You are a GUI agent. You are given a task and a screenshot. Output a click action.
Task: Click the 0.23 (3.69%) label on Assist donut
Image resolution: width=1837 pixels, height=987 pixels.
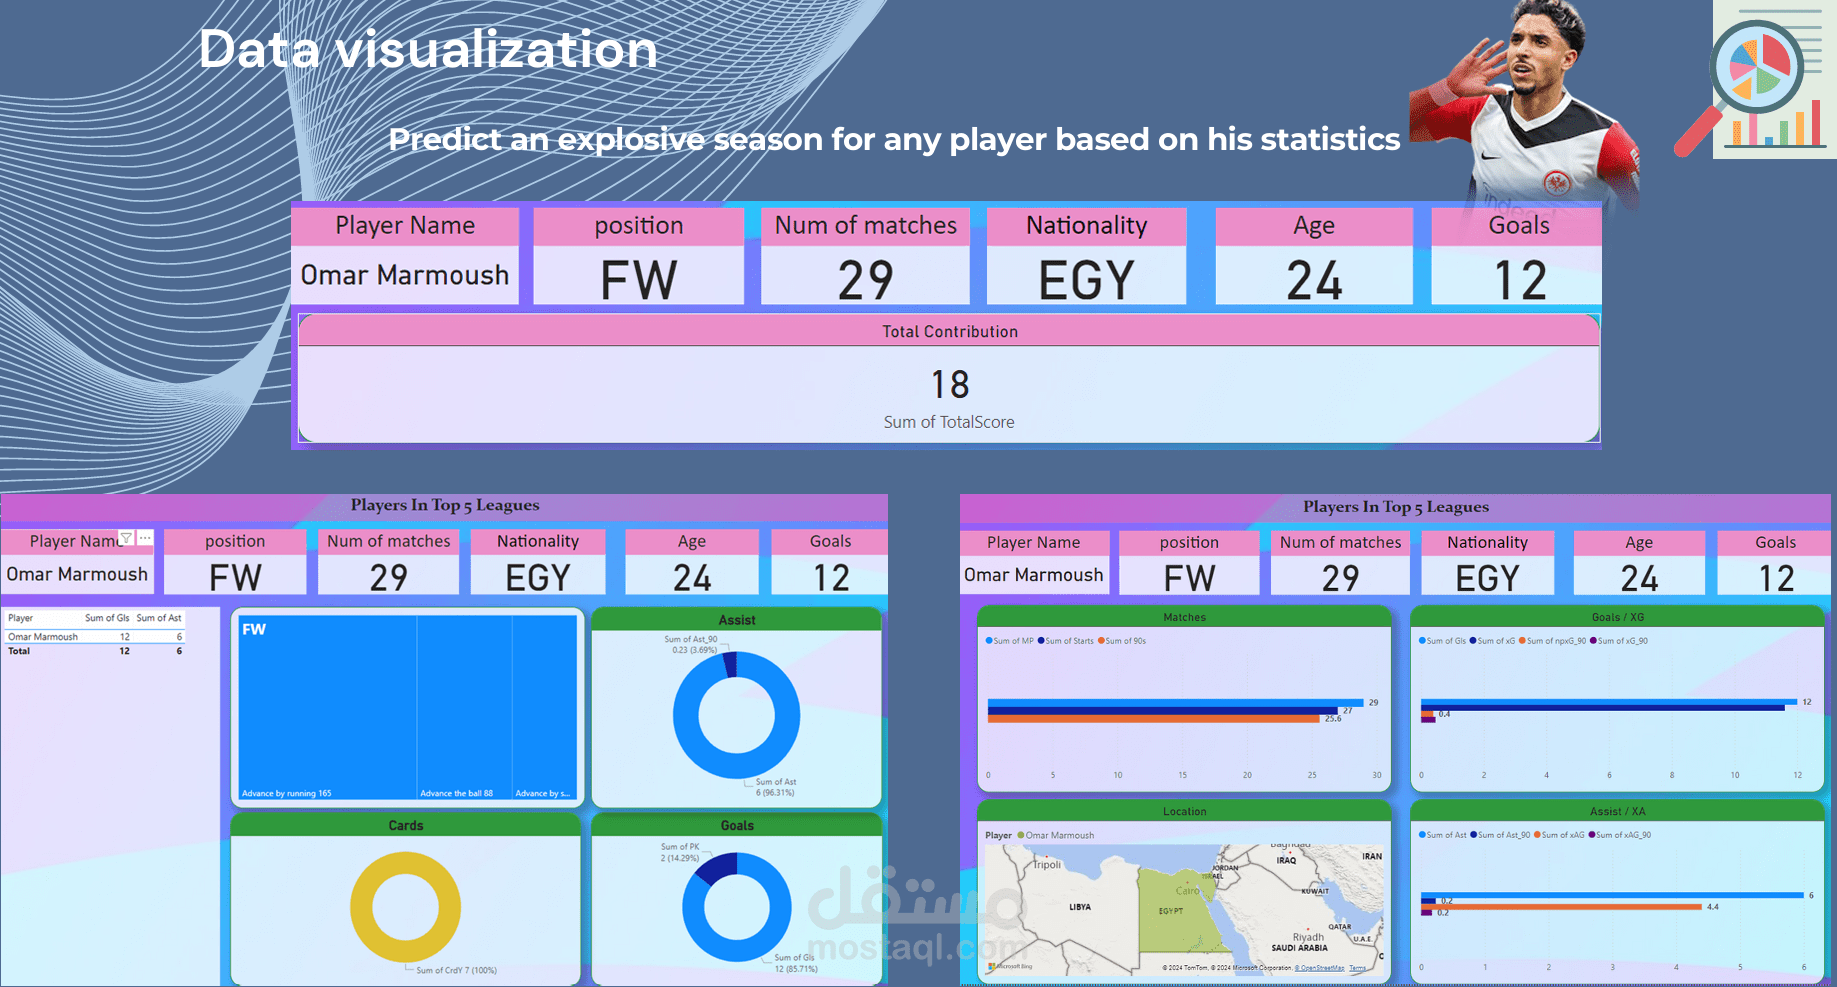(x=694, y=650)
